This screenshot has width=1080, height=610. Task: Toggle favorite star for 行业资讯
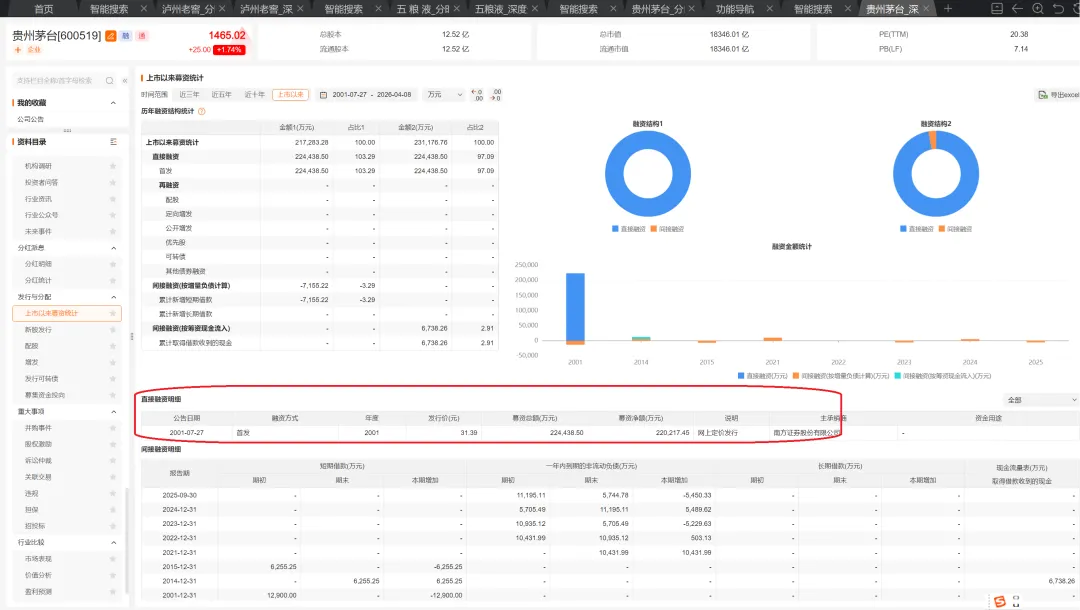click(x=113, y=199)
